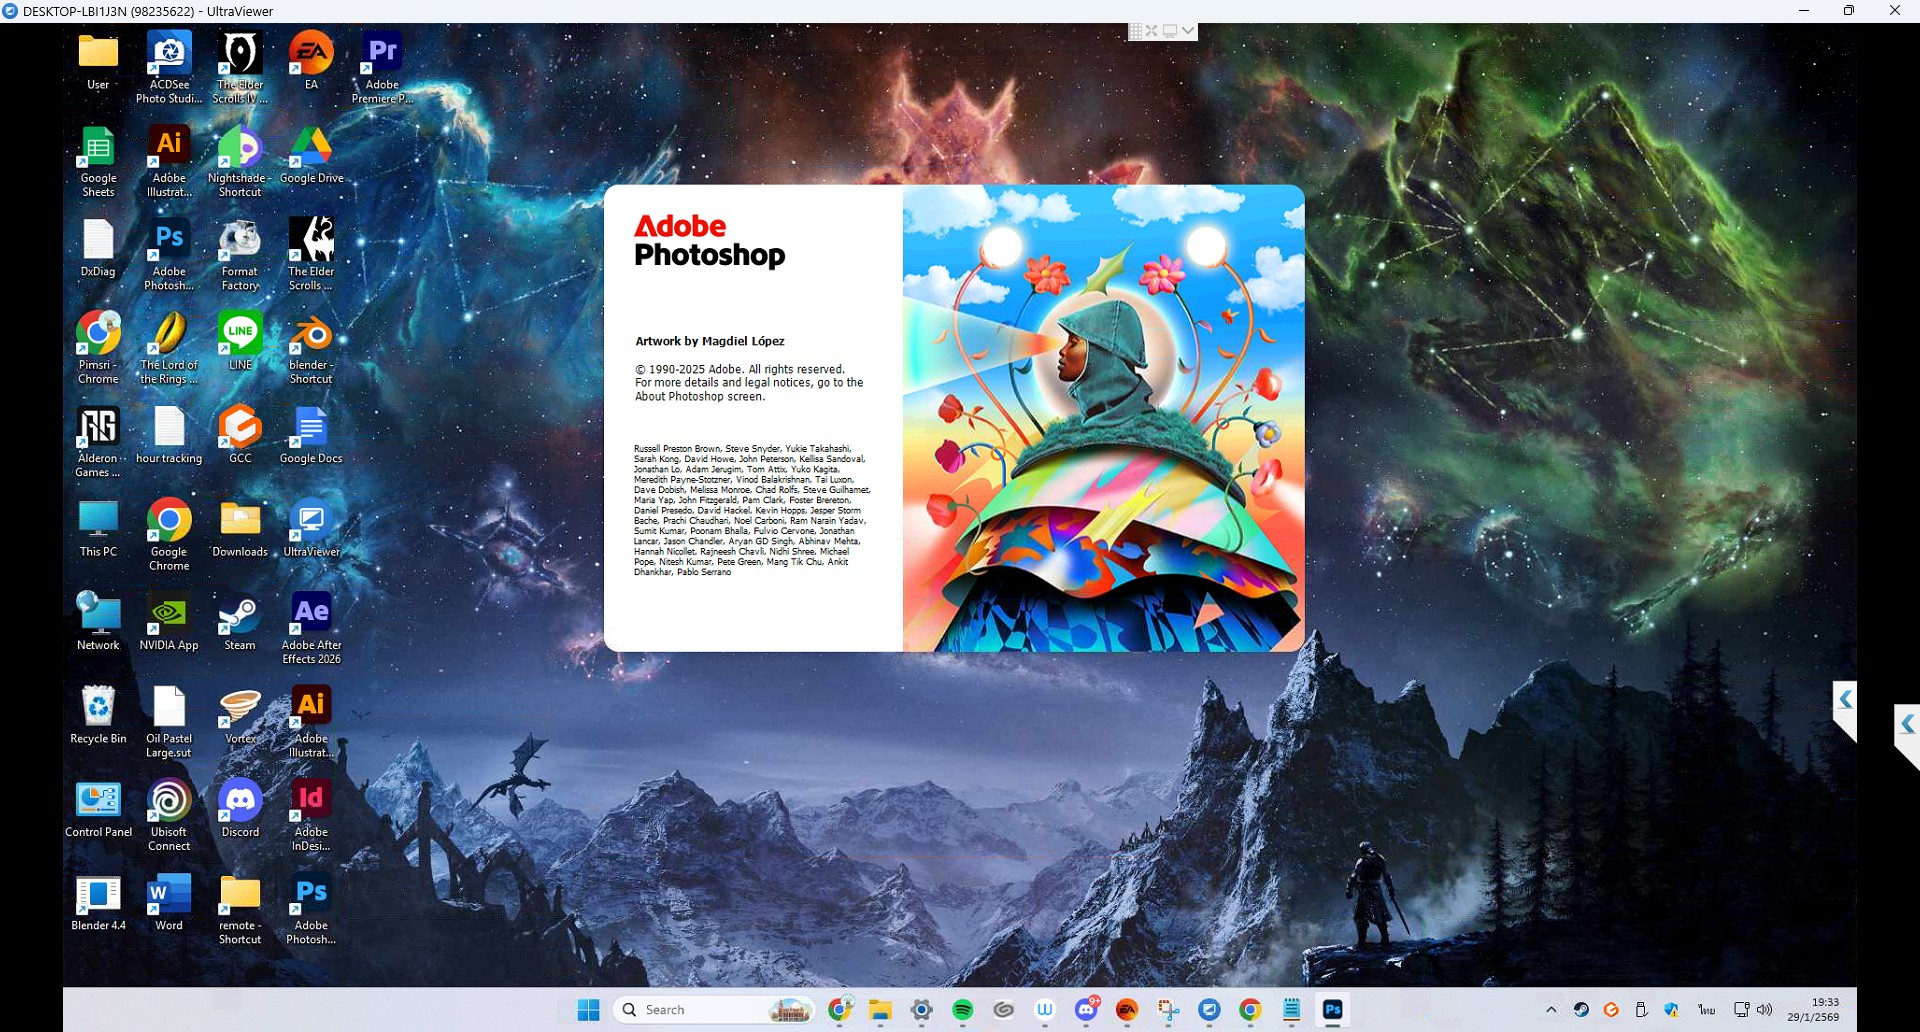Launch the Adobe InDesign desktop shortcut
Image resolution: width=1920 pixels, height=1032 pixels.
point(311,815)
